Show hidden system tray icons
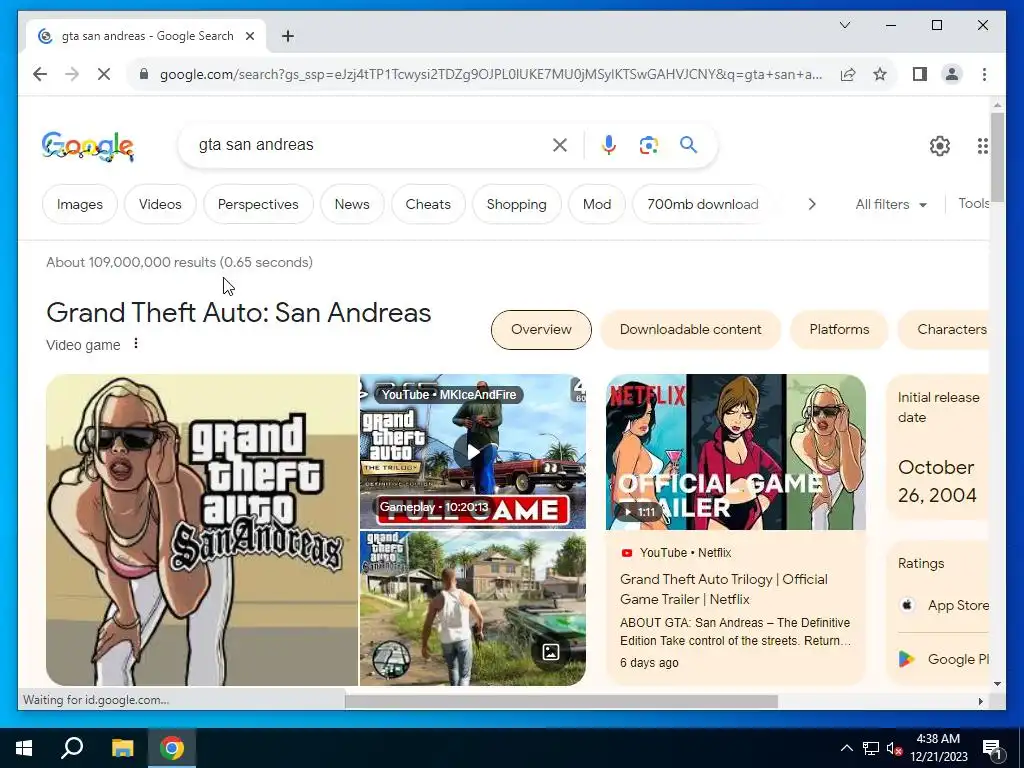The image size is (1024, 768). tap(846, 748)
